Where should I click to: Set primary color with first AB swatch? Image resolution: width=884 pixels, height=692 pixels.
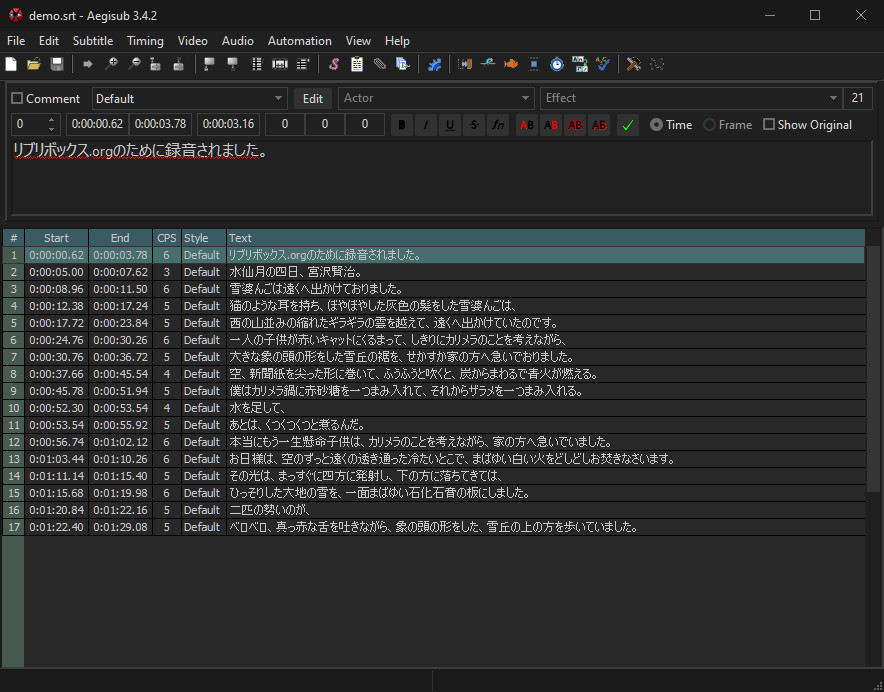[526, 125]
